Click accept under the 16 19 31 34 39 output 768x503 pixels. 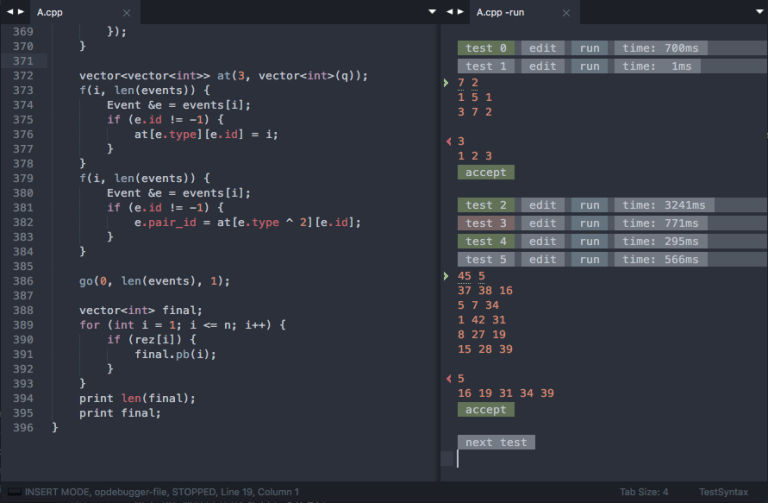point(486,410)
